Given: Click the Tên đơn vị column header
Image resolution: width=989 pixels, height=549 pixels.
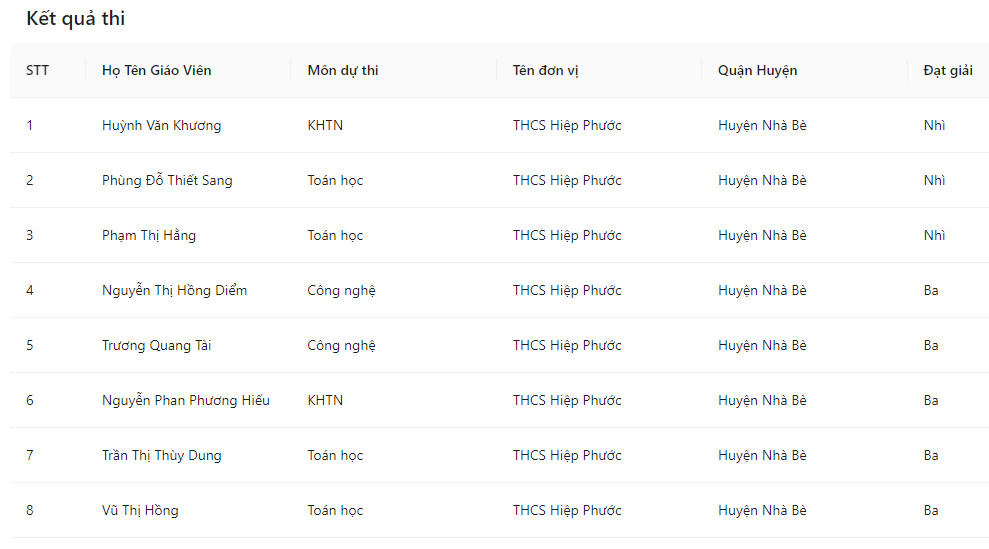Looking at the screenshot, I should 546,70.
